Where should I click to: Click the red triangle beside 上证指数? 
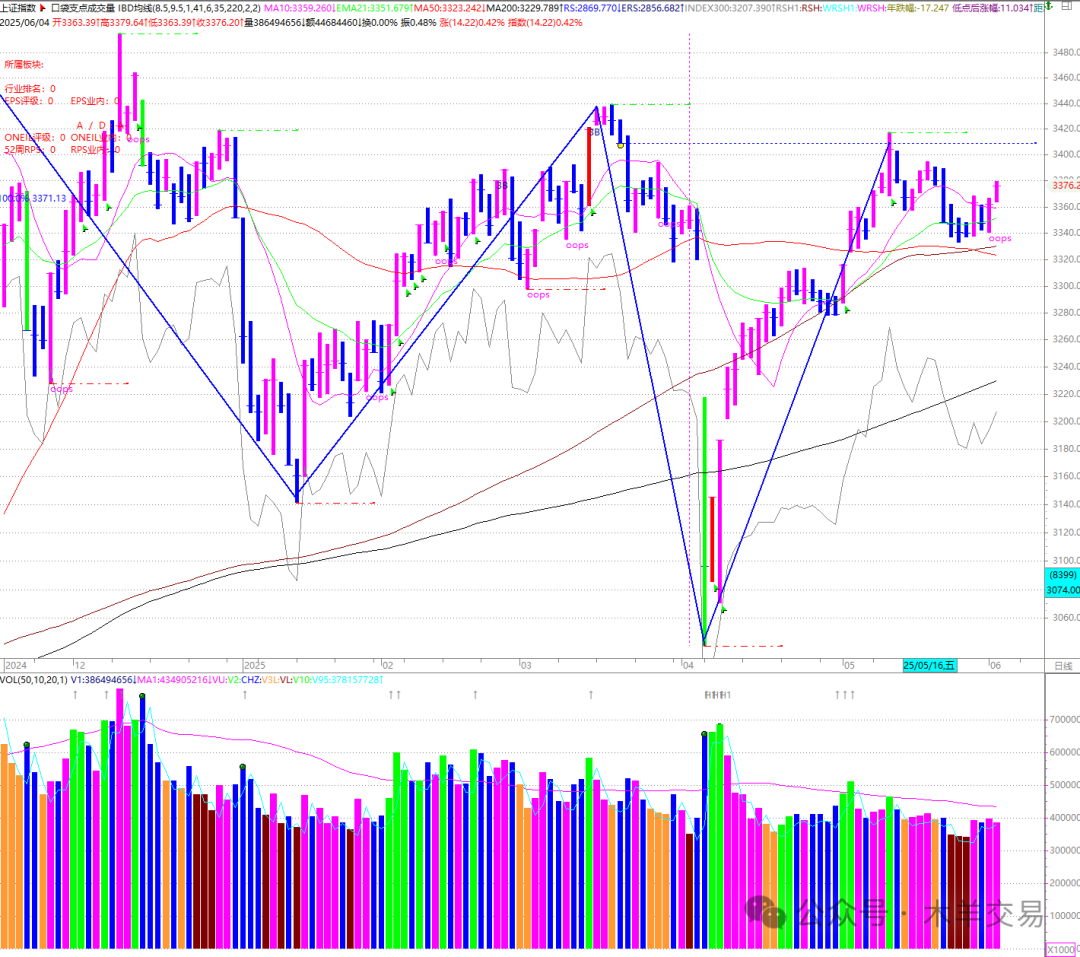point(44,8)
